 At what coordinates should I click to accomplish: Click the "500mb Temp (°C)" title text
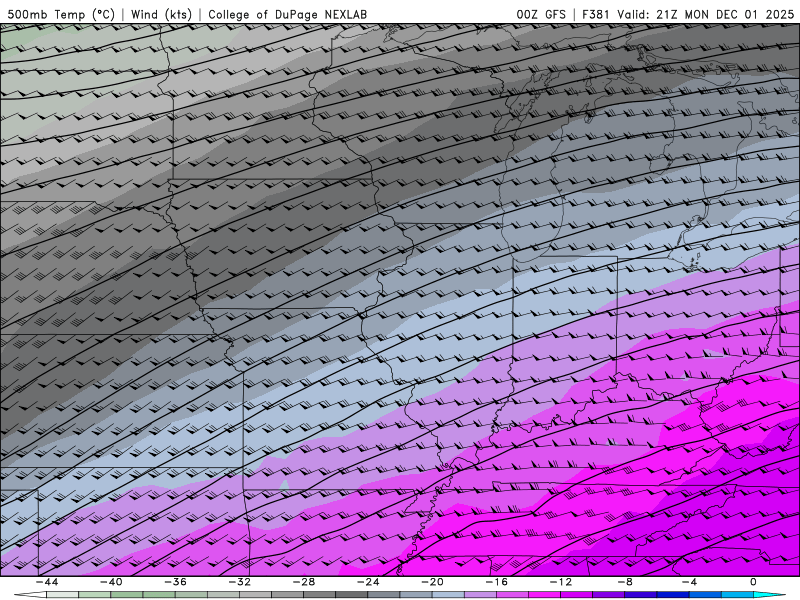click(x=61, y=14)
